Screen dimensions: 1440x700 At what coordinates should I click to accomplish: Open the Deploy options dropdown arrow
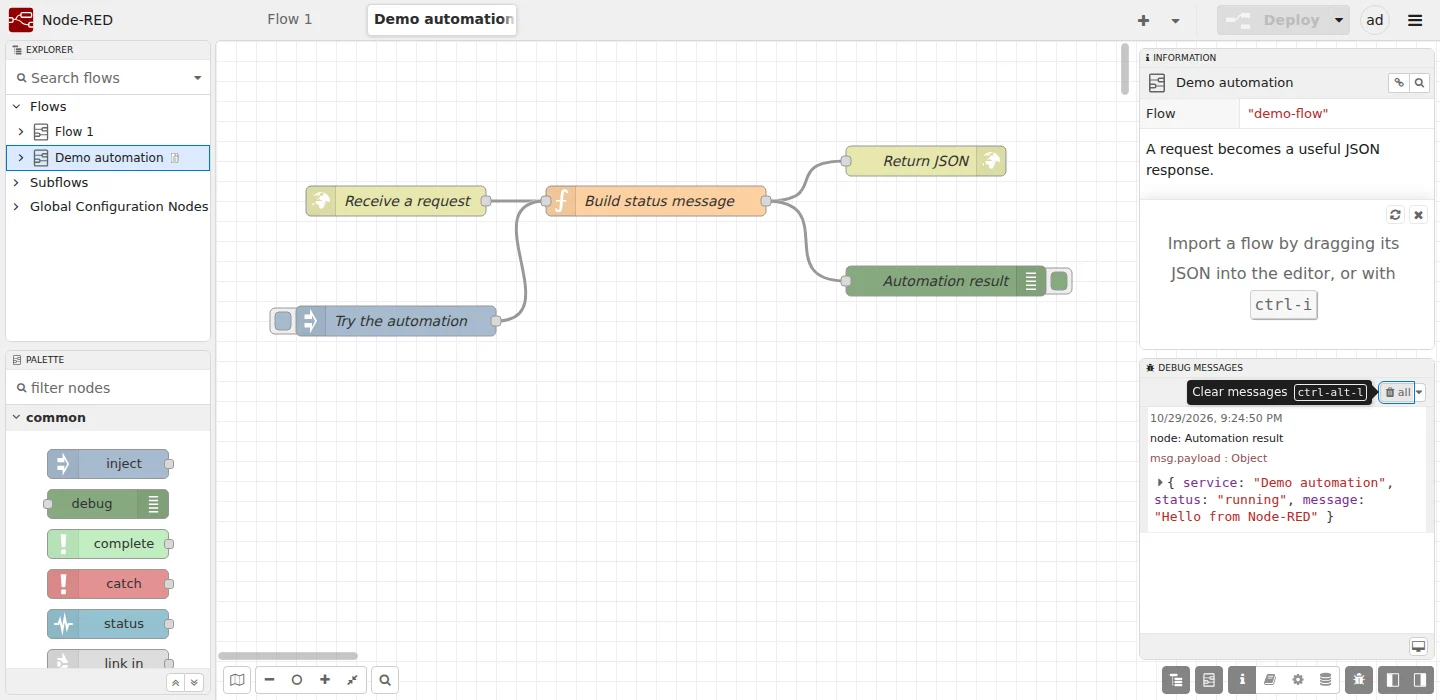(x=1339, y=20)
